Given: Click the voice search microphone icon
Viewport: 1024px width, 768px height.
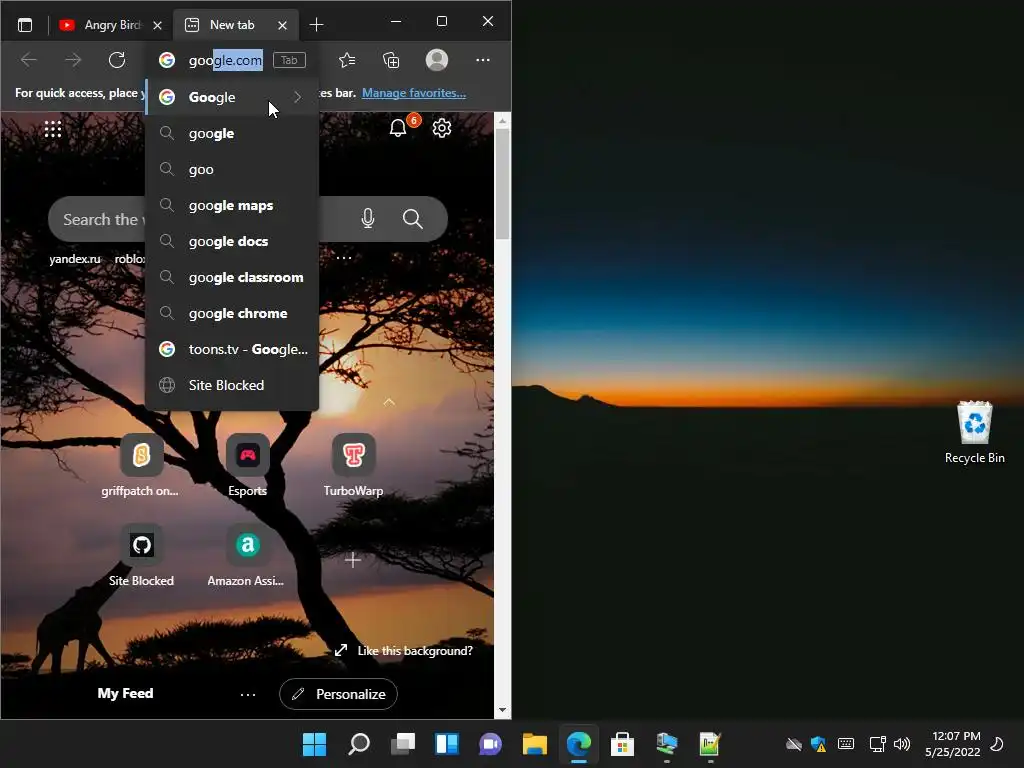Looking at the screenshot, I should [368, 219].
